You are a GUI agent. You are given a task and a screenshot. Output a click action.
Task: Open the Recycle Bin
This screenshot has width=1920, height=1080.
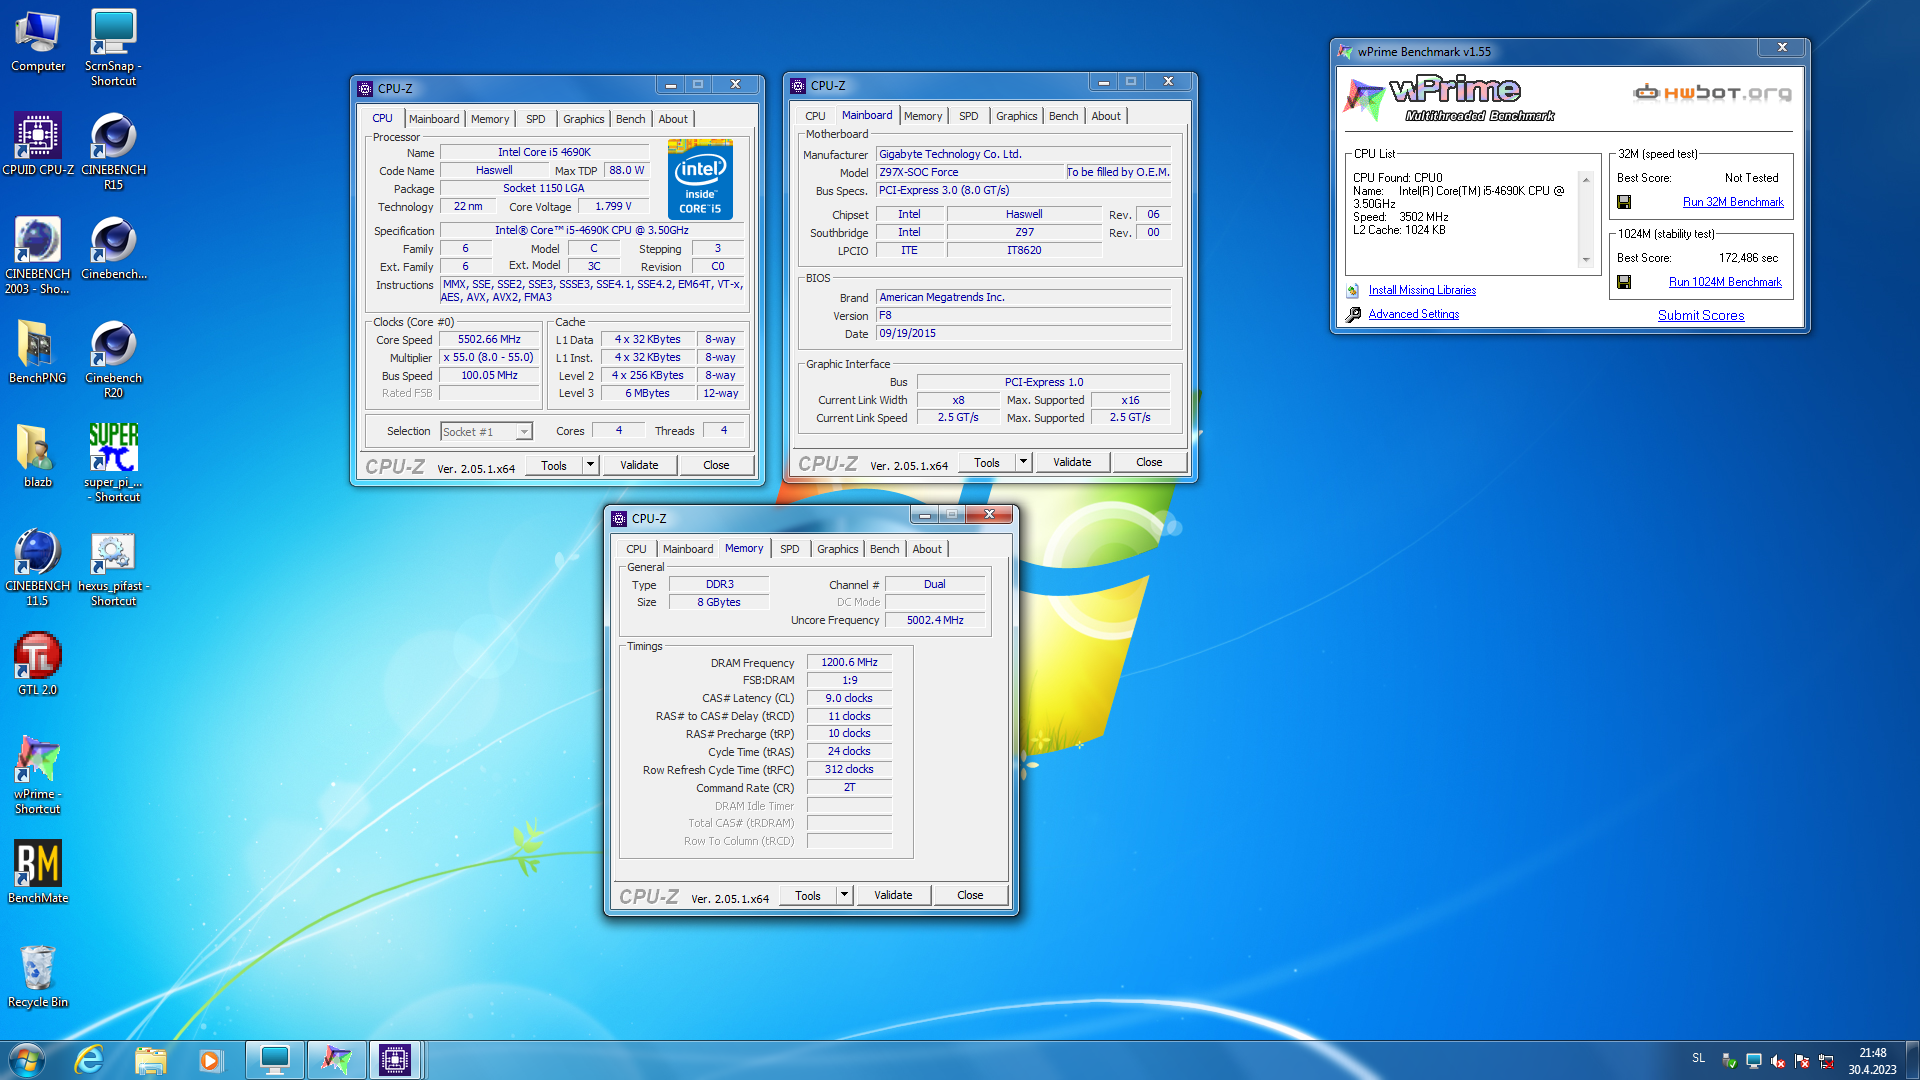pos(38,976)
